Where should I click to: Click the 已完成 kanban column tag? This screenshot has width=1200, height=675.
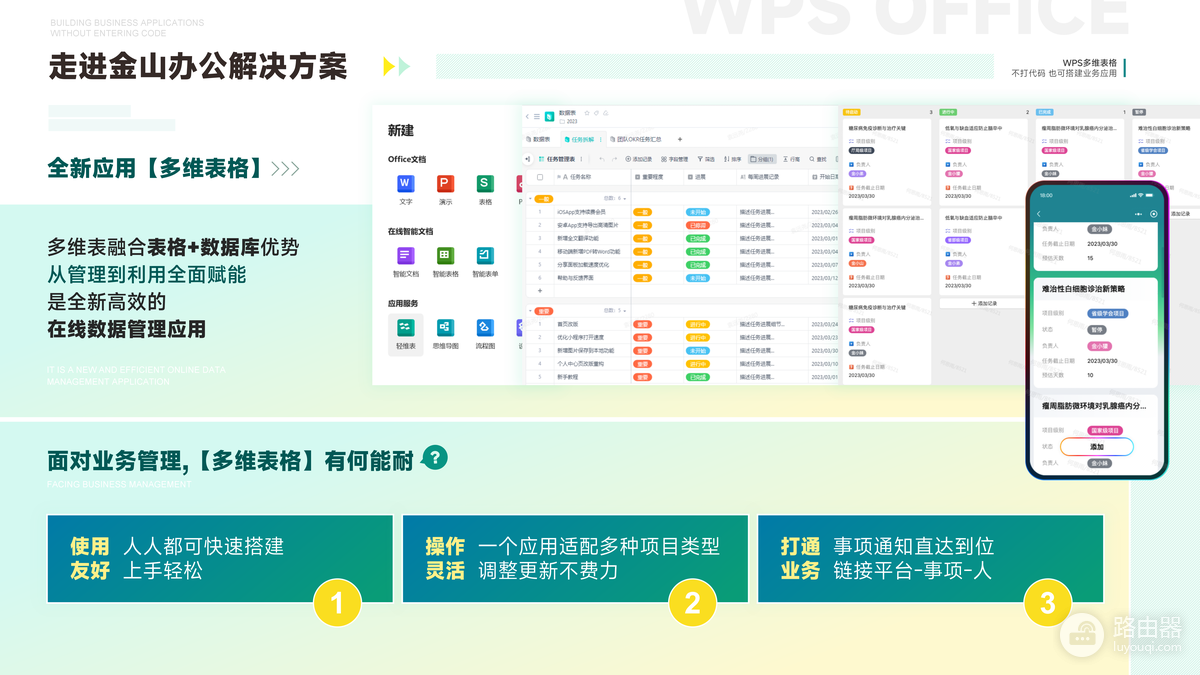click(x=1043, y=112)
